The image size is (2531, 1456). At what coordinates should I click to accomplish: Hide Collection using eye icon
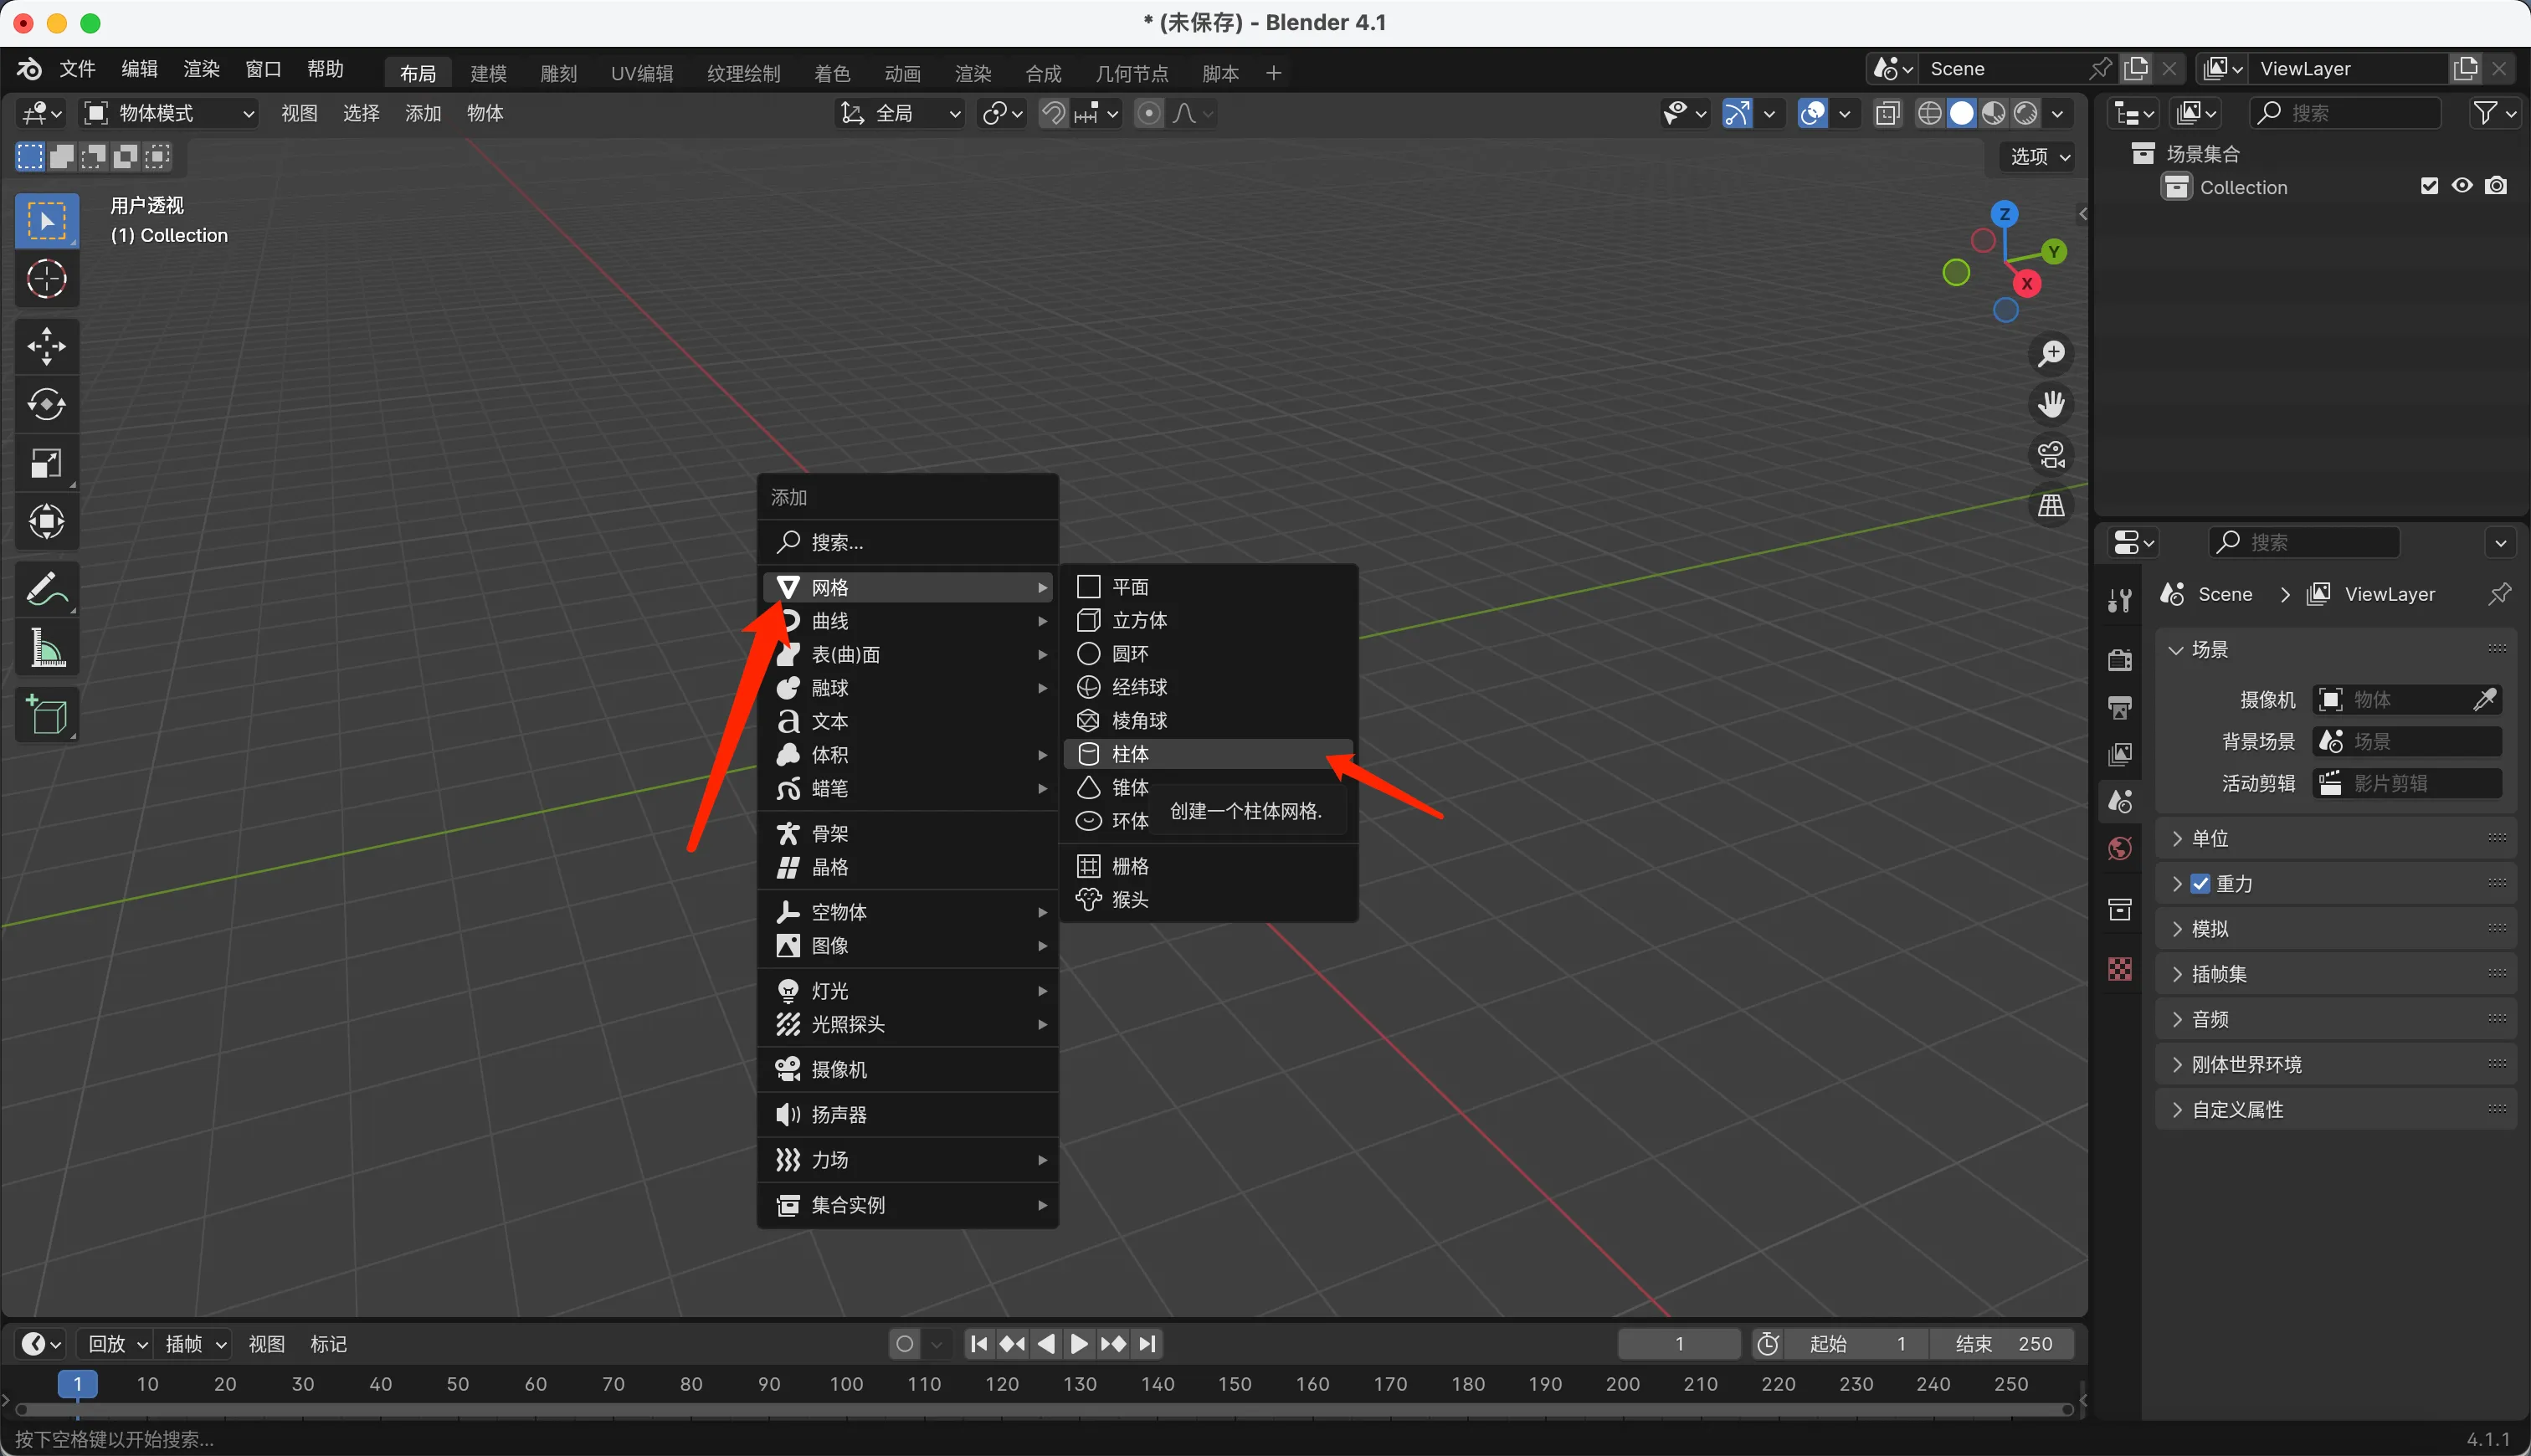2462,186
